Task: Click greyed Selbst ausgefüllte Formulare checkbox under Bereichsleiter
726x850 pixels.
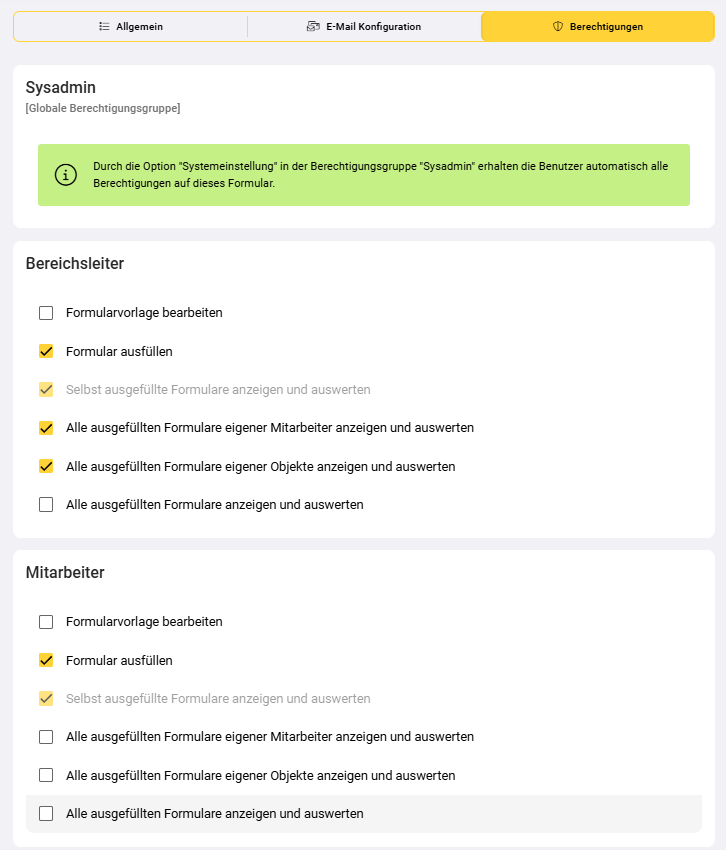Action: coord(46,389)
